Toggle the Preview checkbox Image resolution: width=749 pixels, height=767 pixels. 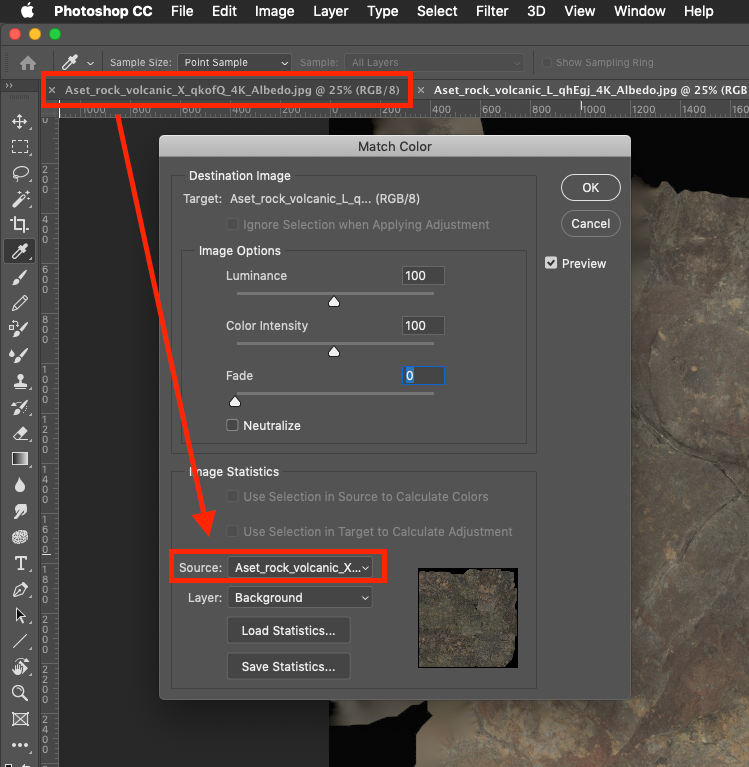[551, 263]
